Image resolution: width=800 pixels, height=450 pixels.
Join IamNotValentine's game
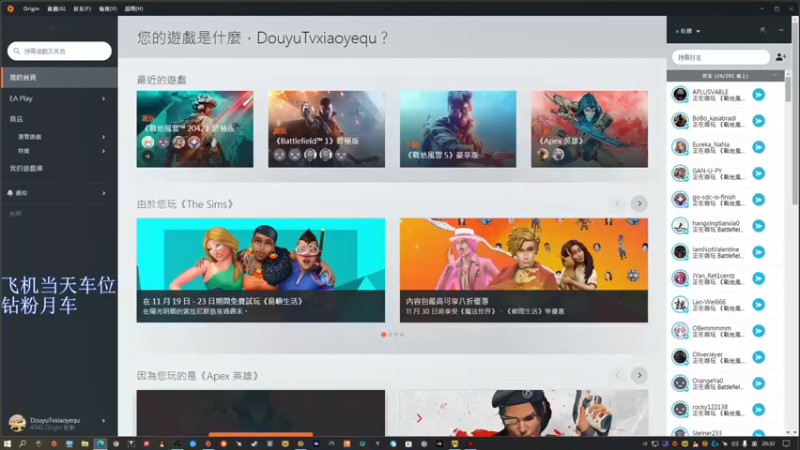(759, 252)
